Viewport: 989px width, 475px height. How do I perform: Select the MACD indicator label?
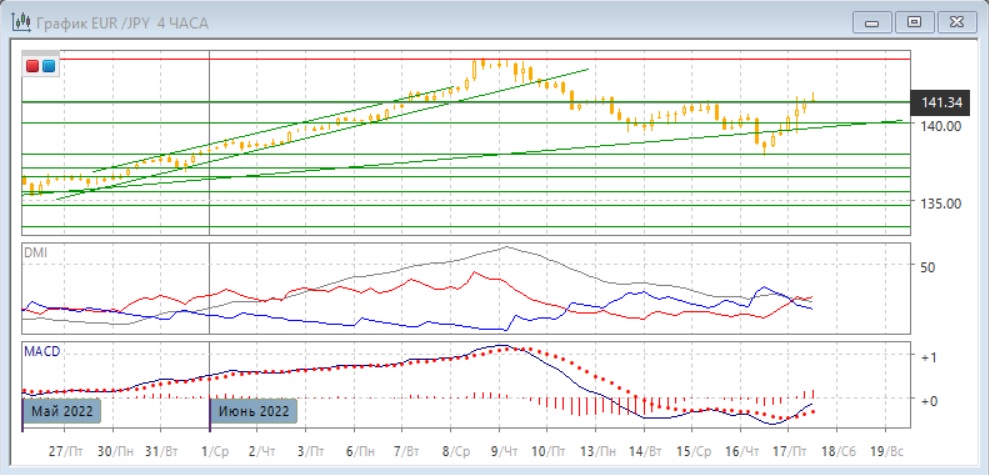pos(41,351)
